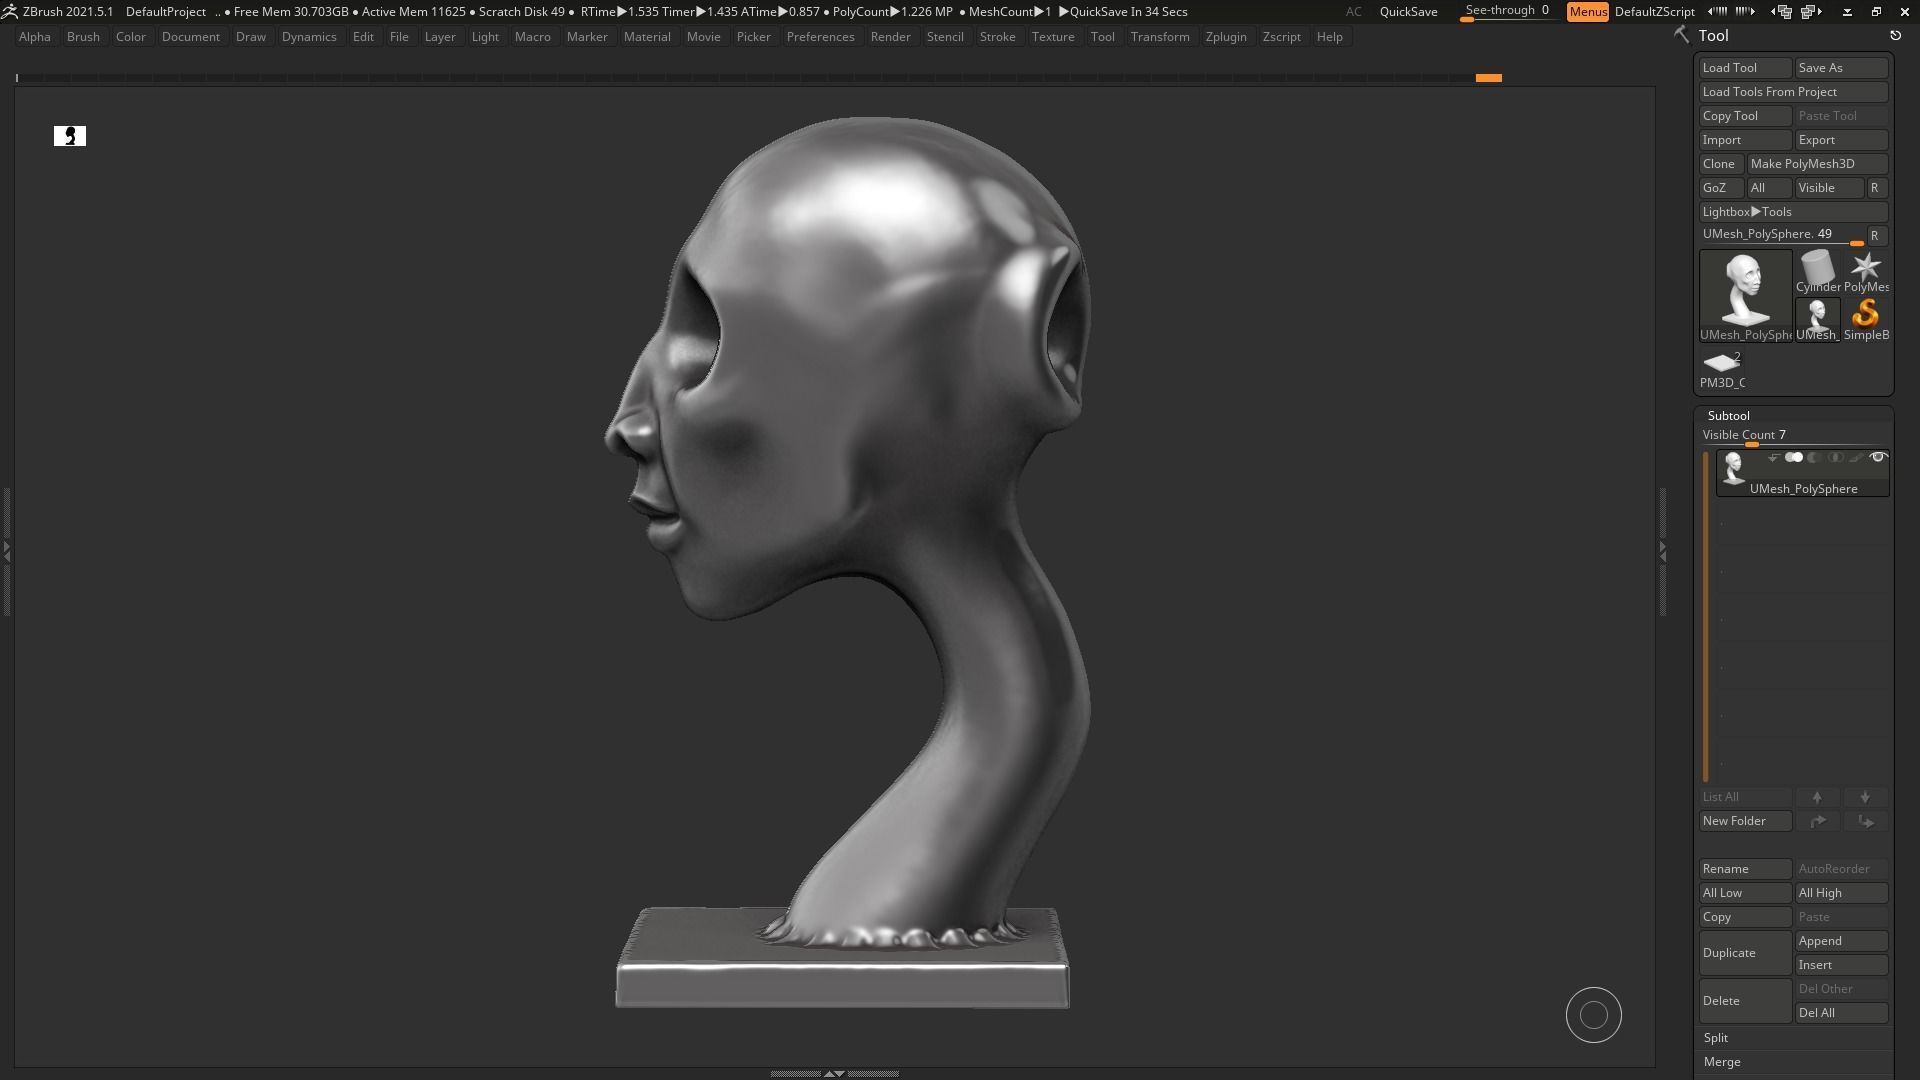The height and width of the screenshot is (1080, 1920).
Task: Select the UMesh_PolySphere subtool row
Action: (1803, 473)
